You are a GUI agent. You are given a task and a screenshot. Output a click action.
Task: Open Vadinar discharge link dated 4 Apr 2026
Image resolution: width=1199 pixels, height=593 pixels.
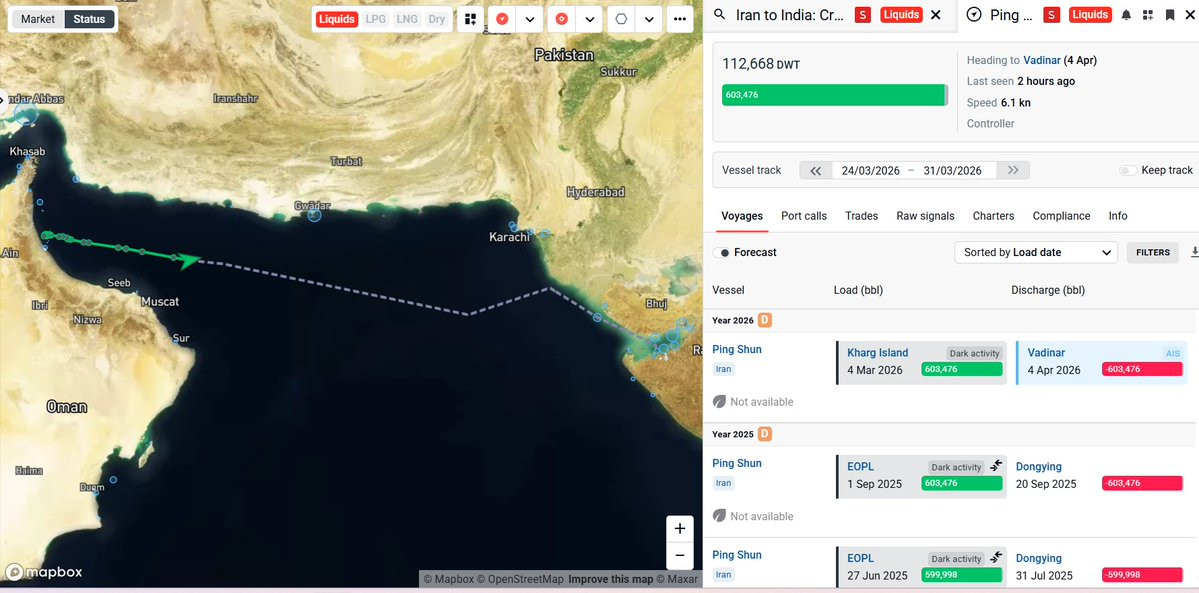pyautogui.click(x=1046, y=353)
